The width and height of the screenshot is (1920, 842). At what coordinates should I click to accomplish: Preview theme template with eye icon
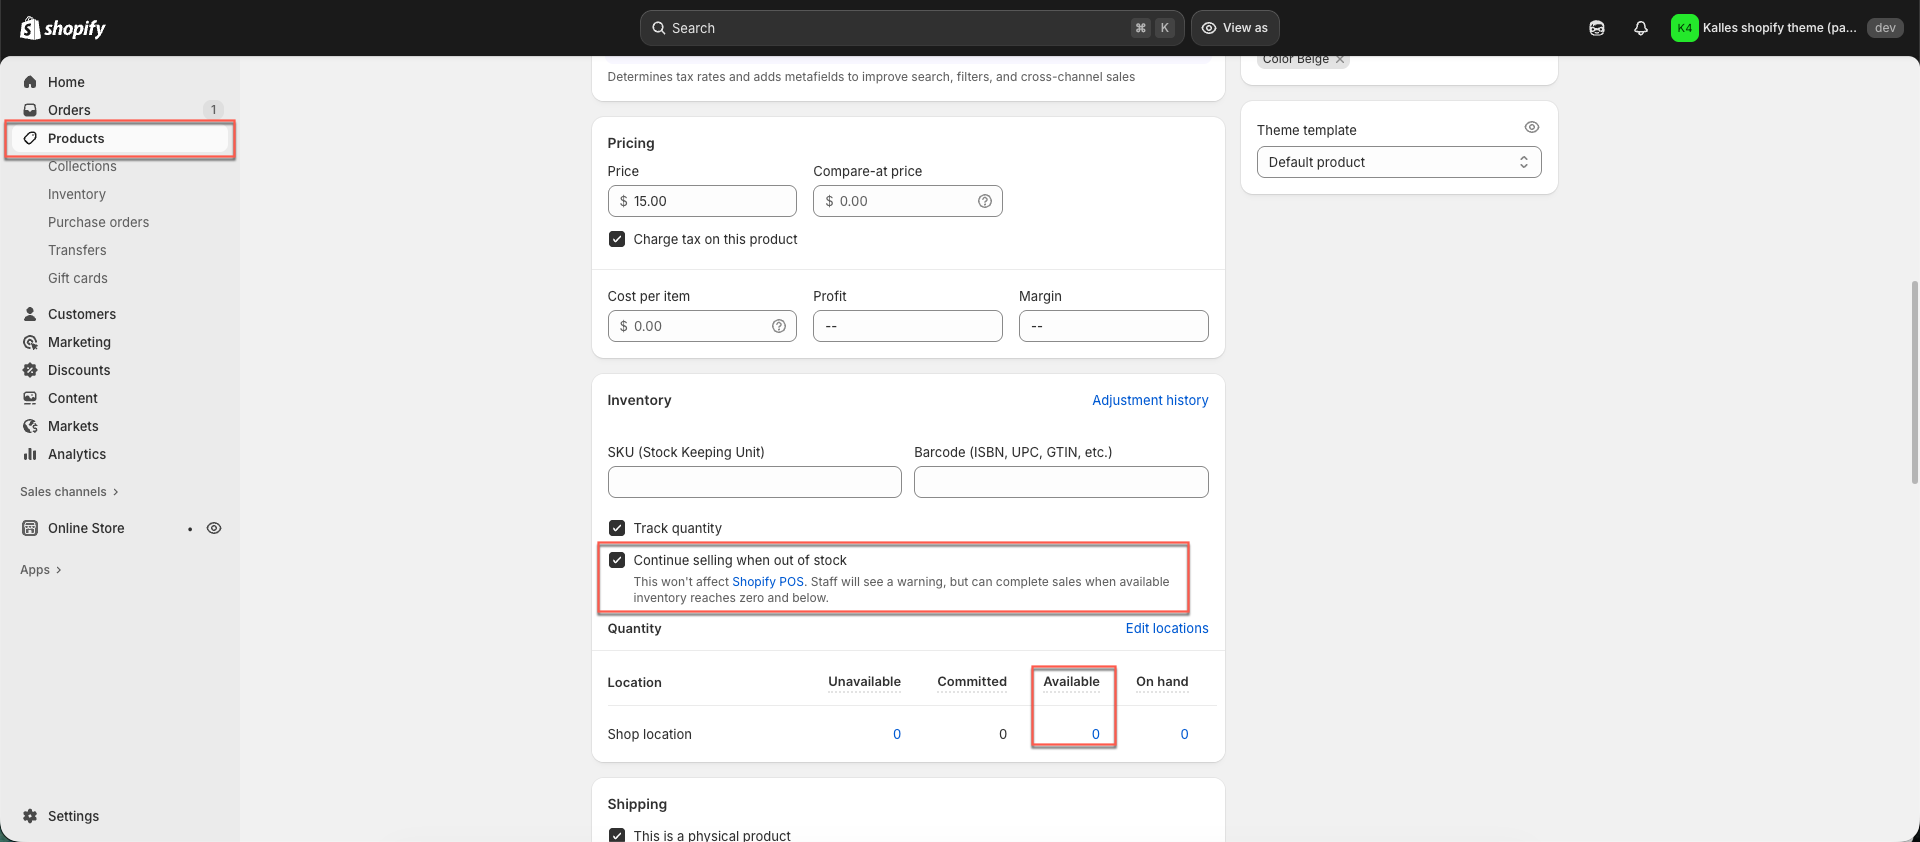click(x=1531, y=127)
